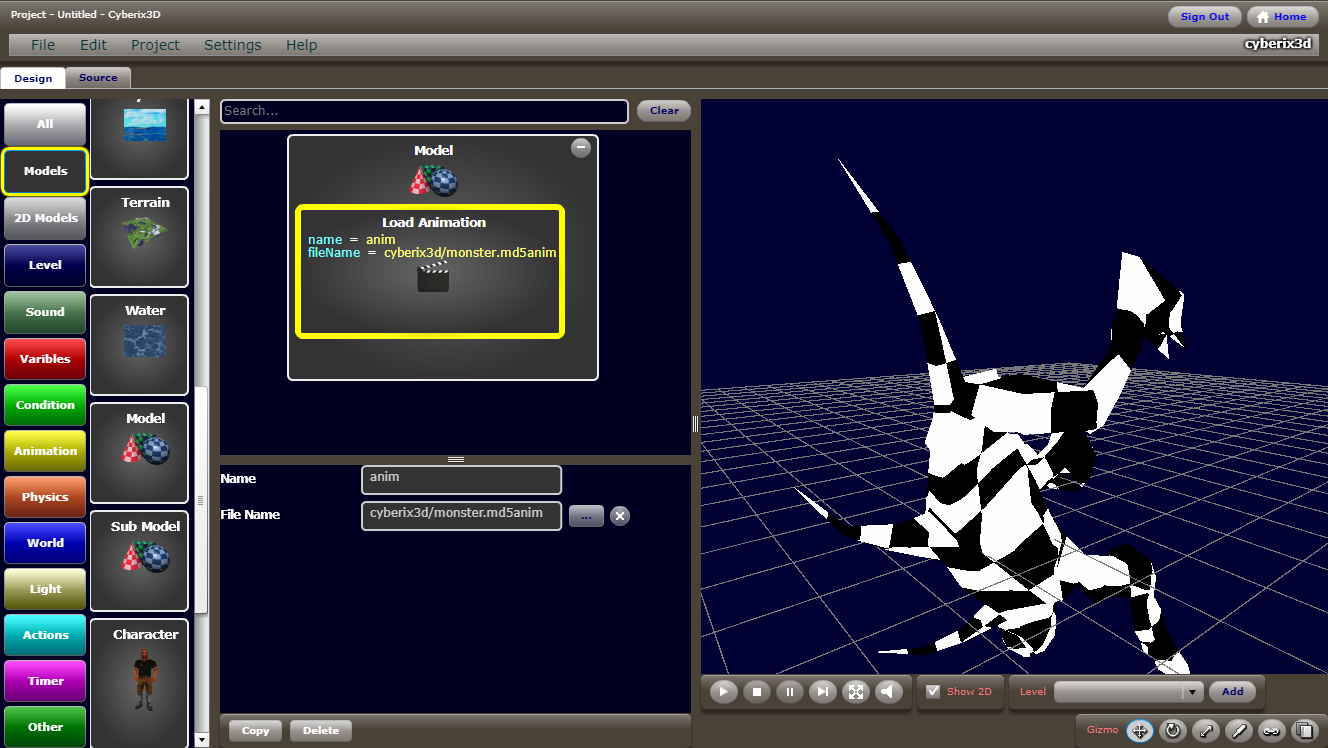This screenshot has width=1328, height=748.
Task: Mute the preview sound
Action: pyautogui.click(x=888, y=691)
